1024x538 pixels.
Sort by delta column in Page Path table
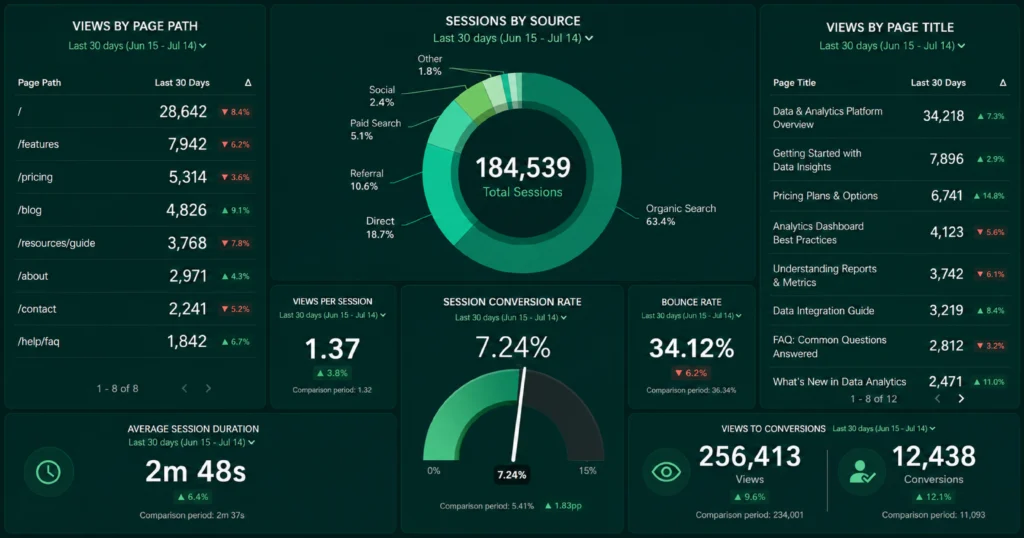(x=248, y=83)
